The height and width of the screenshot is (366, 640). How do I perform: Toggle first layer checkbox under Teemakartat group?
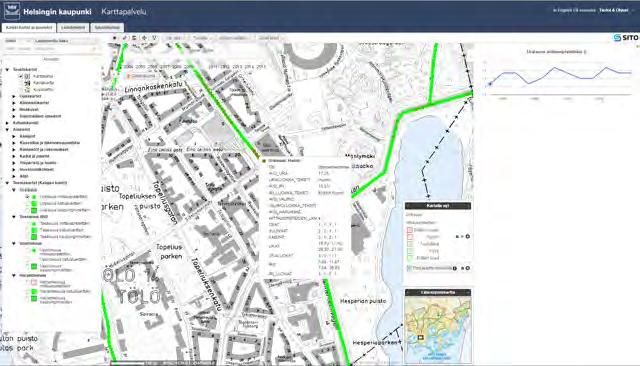click(x=27, y=197)
